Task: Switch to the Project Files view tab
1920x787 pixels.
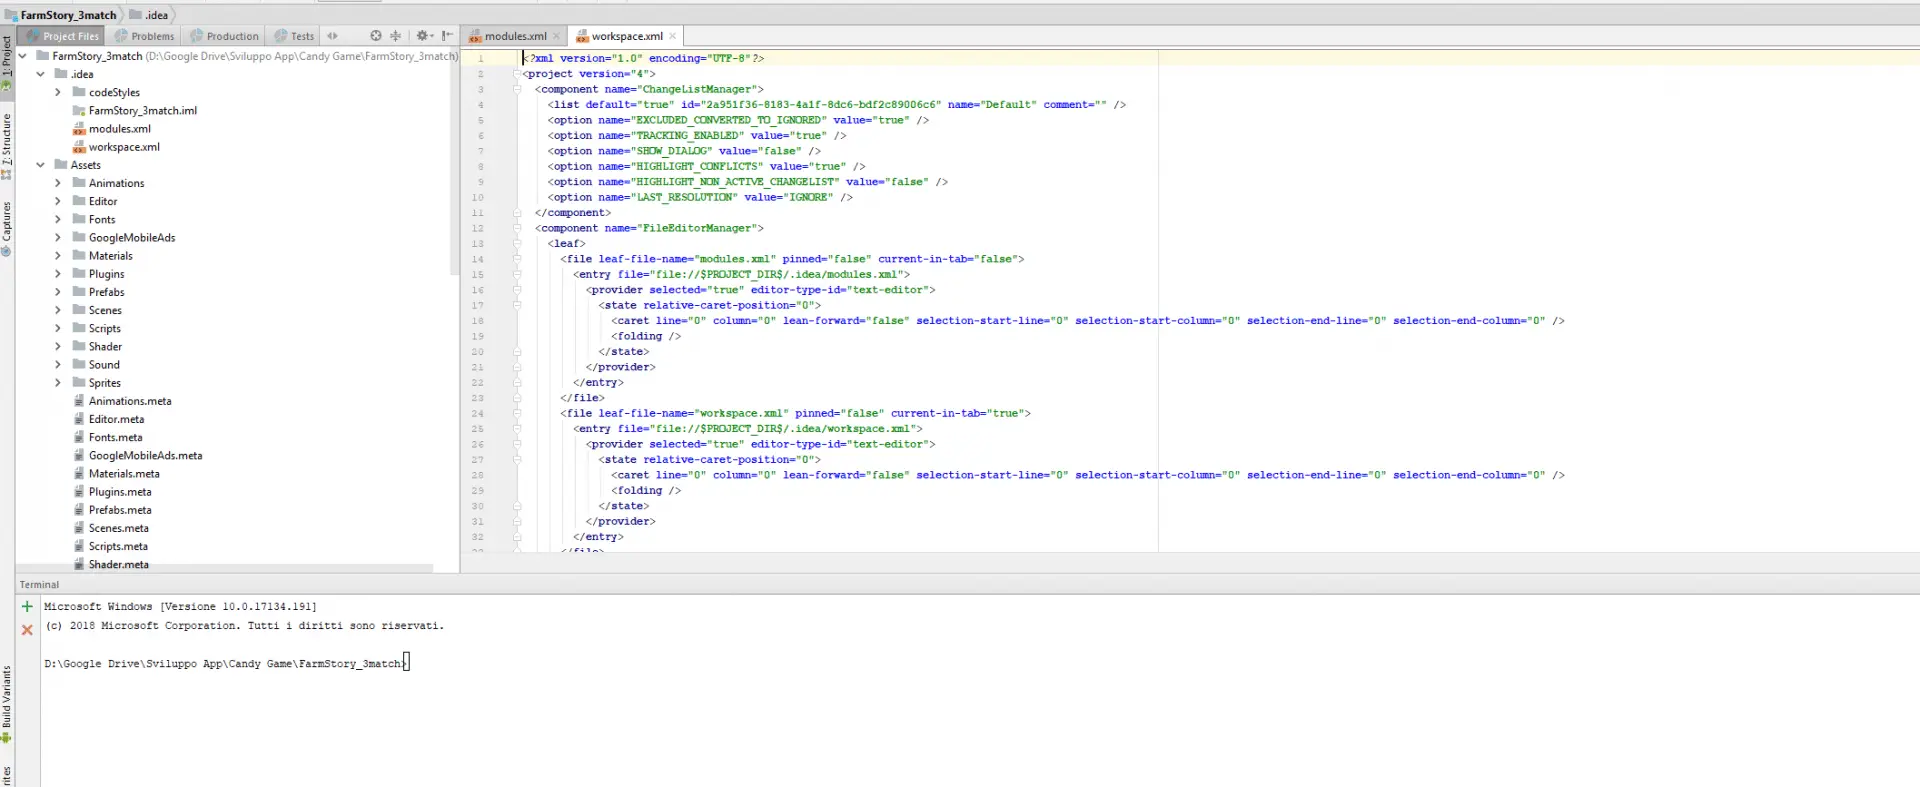Action: [x=62, y=36]
